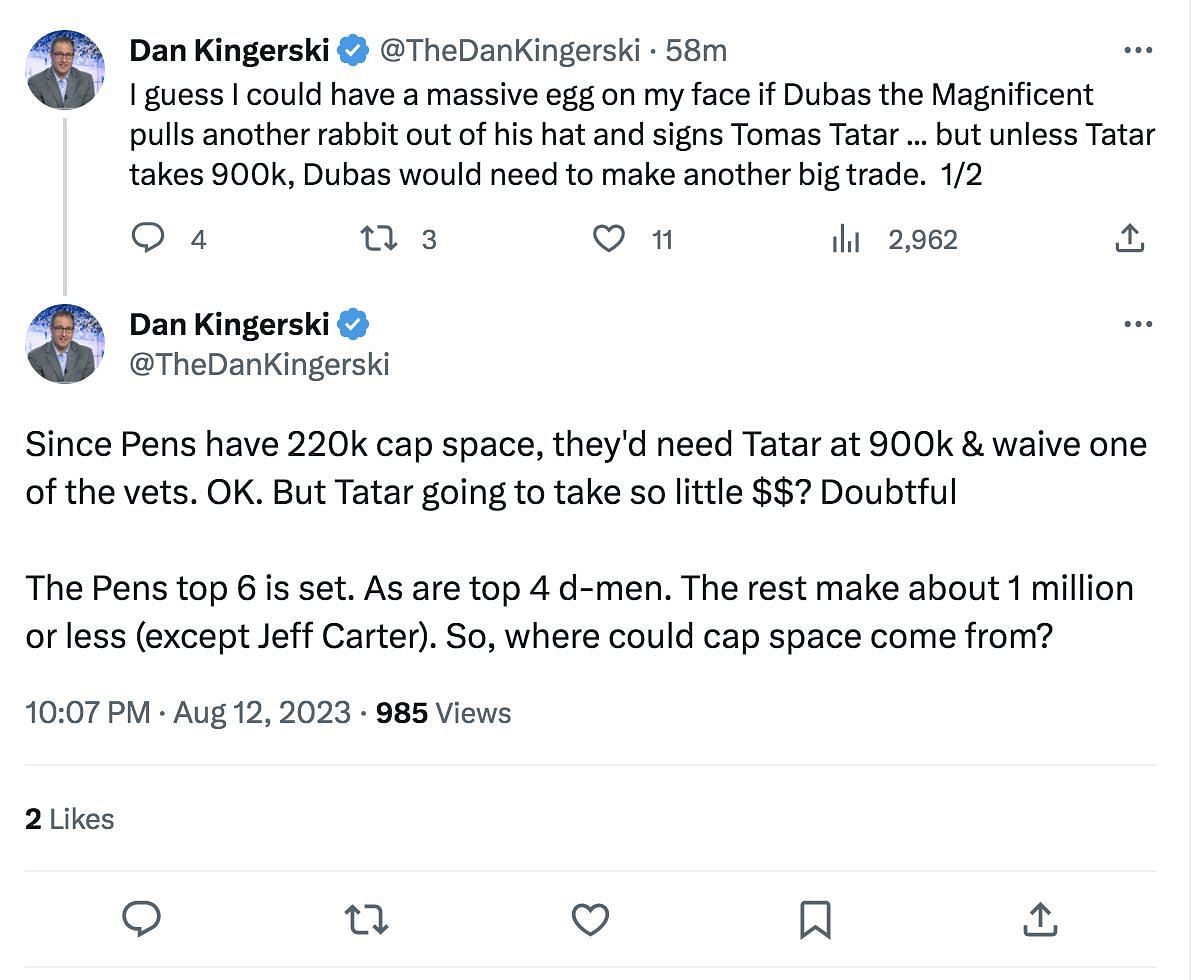Click the 985 Views count
The height and width of the screenshot is (980, 1196).
pyautogui.click(x=443, y=713)
